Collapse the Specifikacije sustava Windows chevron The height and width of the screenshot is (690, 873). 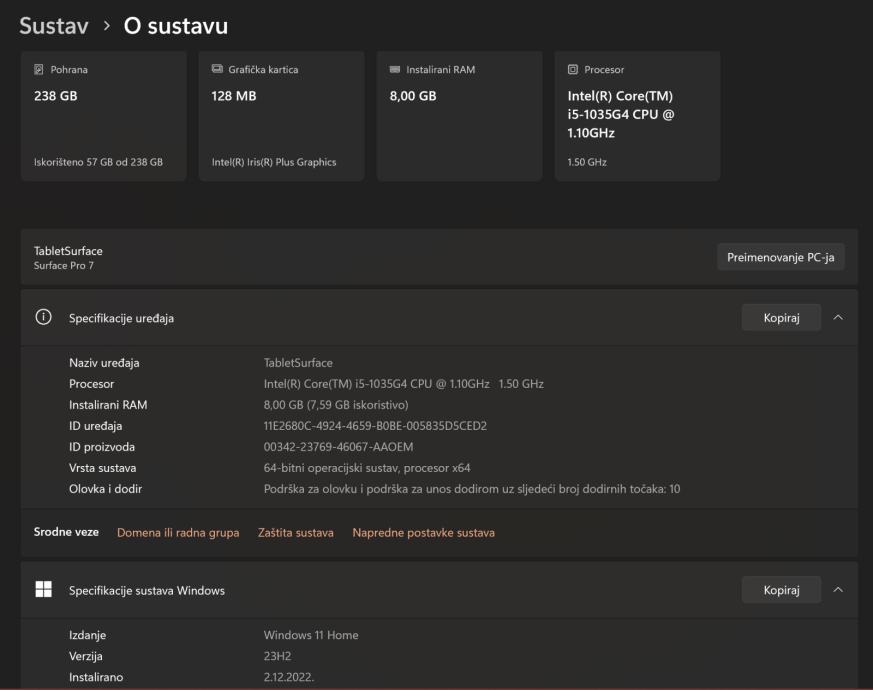point(838,590)
